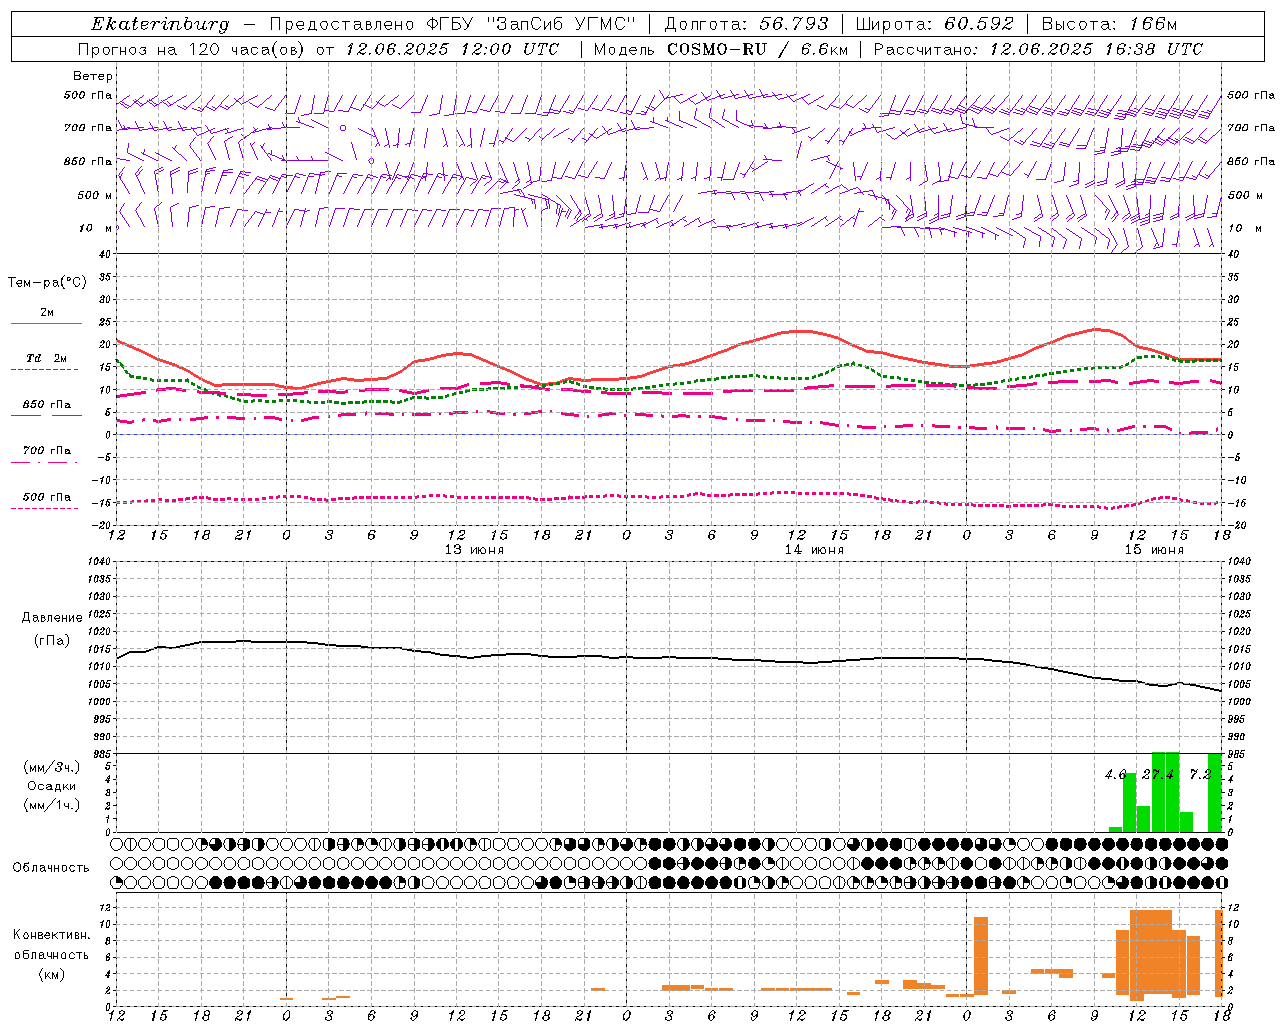Click the green dashed 'Td 2м' legend line
The image size is (1280, 1024).
pos(44,369)
